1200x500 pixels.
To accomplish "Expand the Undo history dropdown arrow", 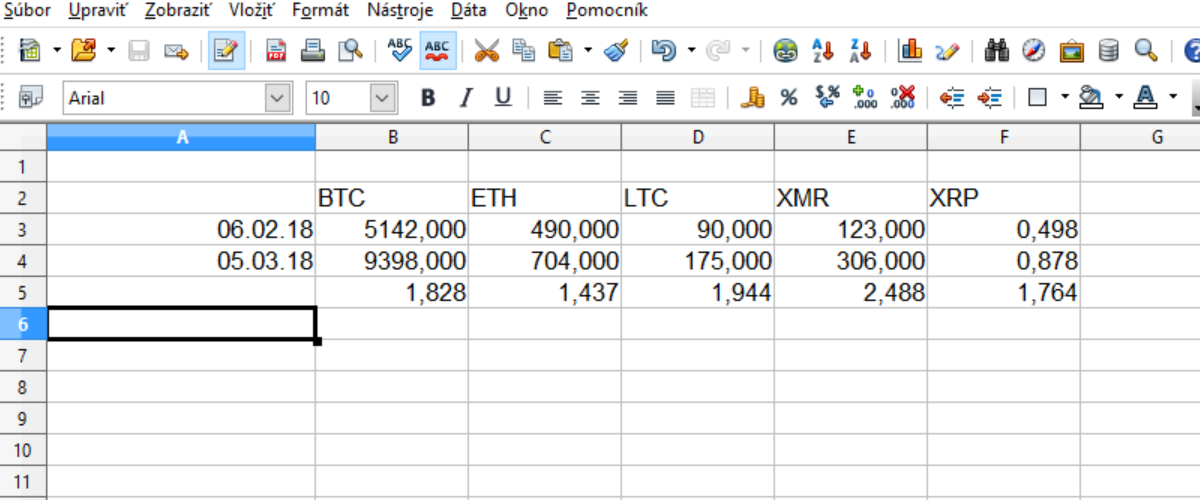I will point(691,50).
